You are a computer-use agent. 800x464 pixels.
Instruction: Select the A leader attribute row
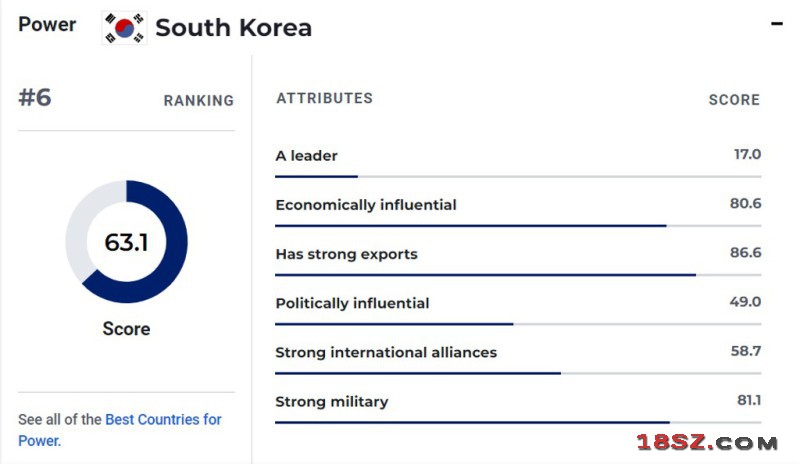518,162
